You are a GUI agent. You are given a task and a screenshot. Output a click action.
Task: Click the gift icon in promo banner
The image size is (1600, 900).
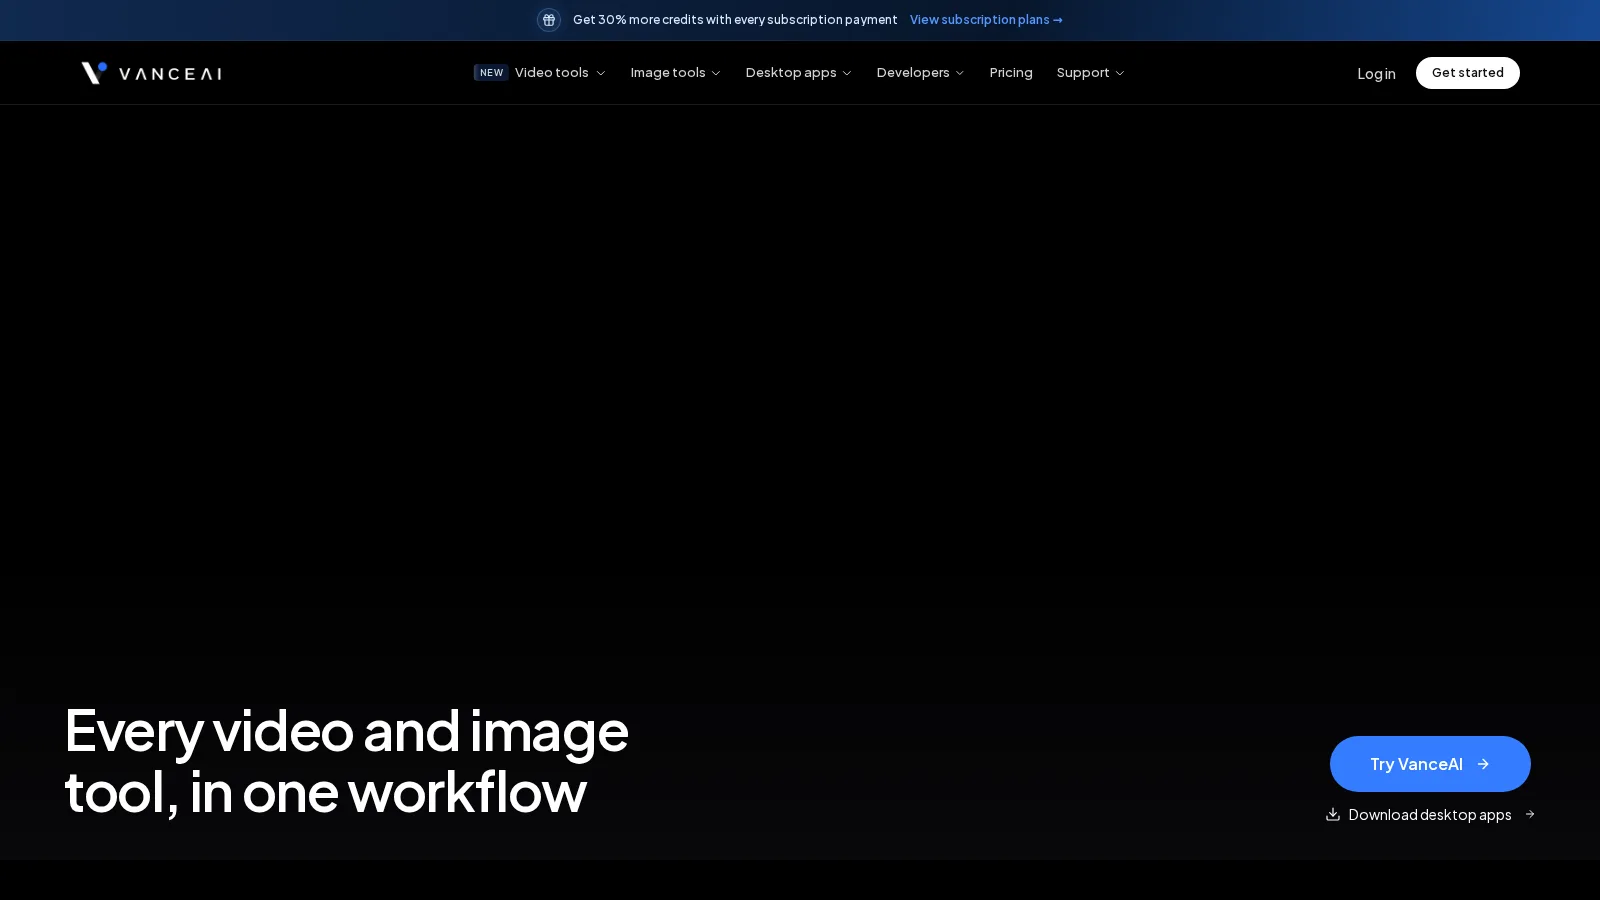tap(549, 20)
